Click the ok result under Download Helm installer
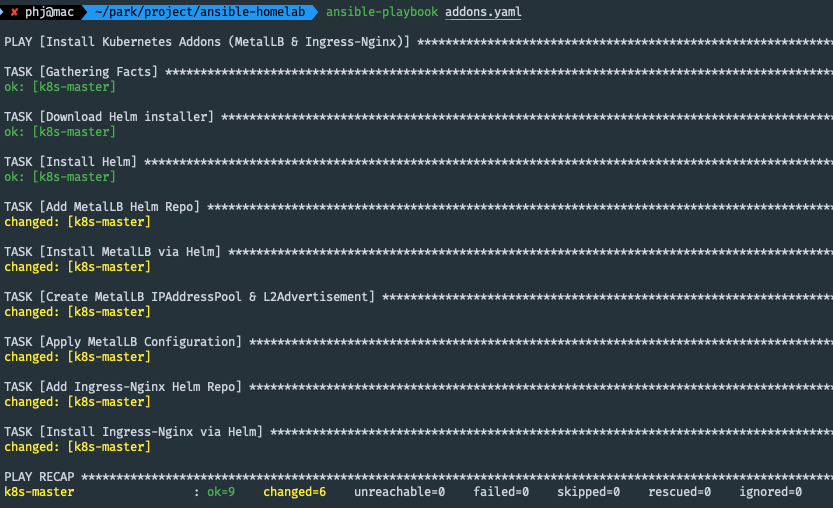 pos(60,132)
